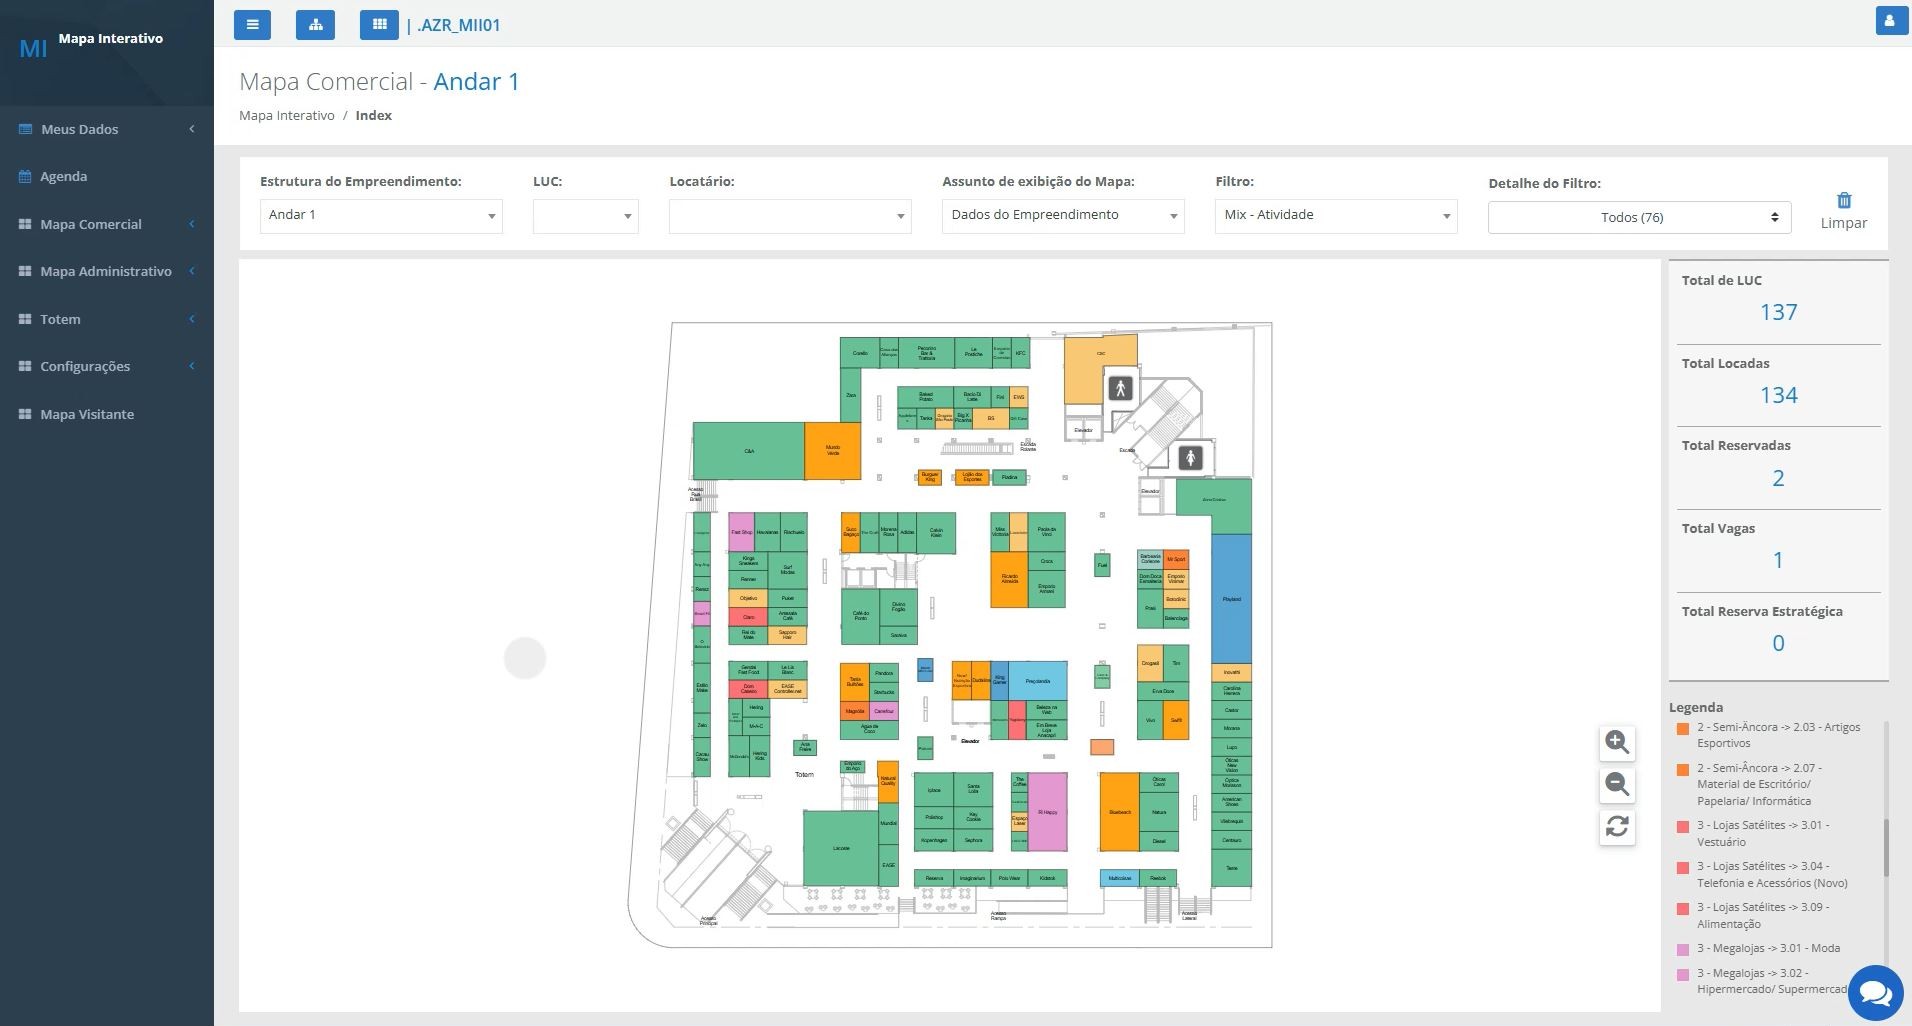
Task: Open the Locatário dropdown
Action: point(789,216)
